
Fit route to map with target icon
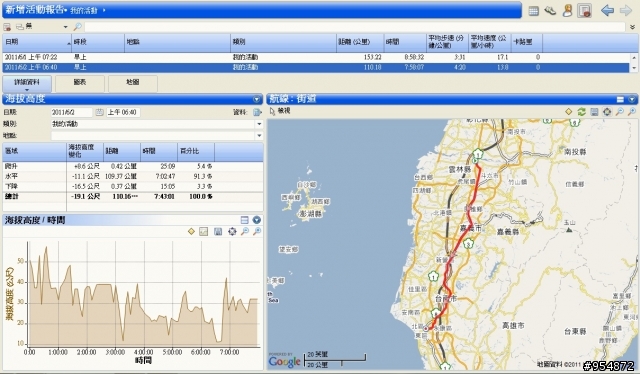pyautogui.click(x=607, y=111)
